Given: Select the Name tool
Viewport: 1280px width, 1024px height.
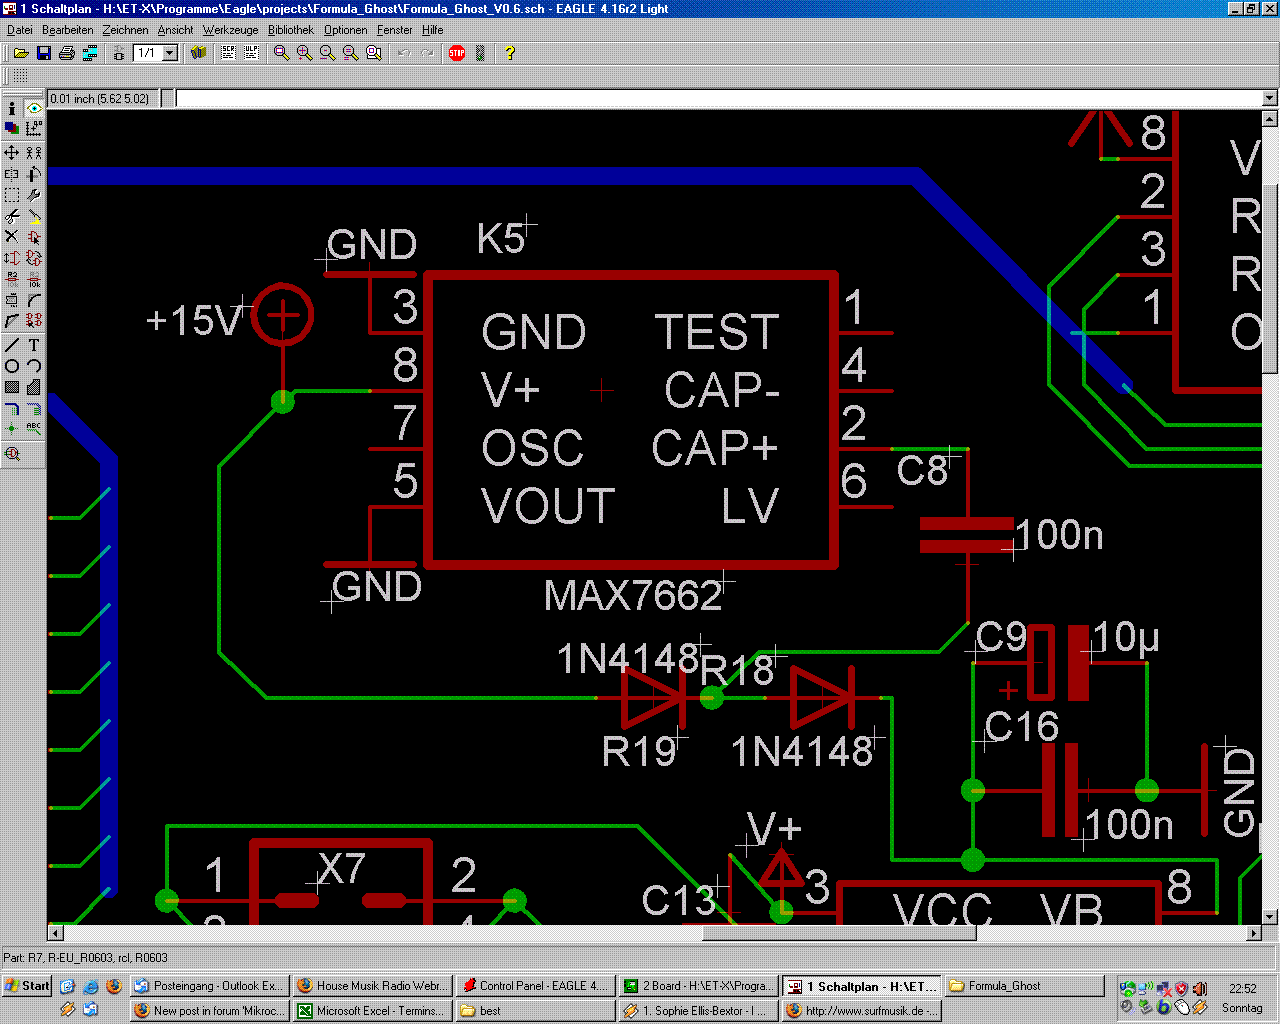Looking at the screenshot, I should click(x=12, y=279).
